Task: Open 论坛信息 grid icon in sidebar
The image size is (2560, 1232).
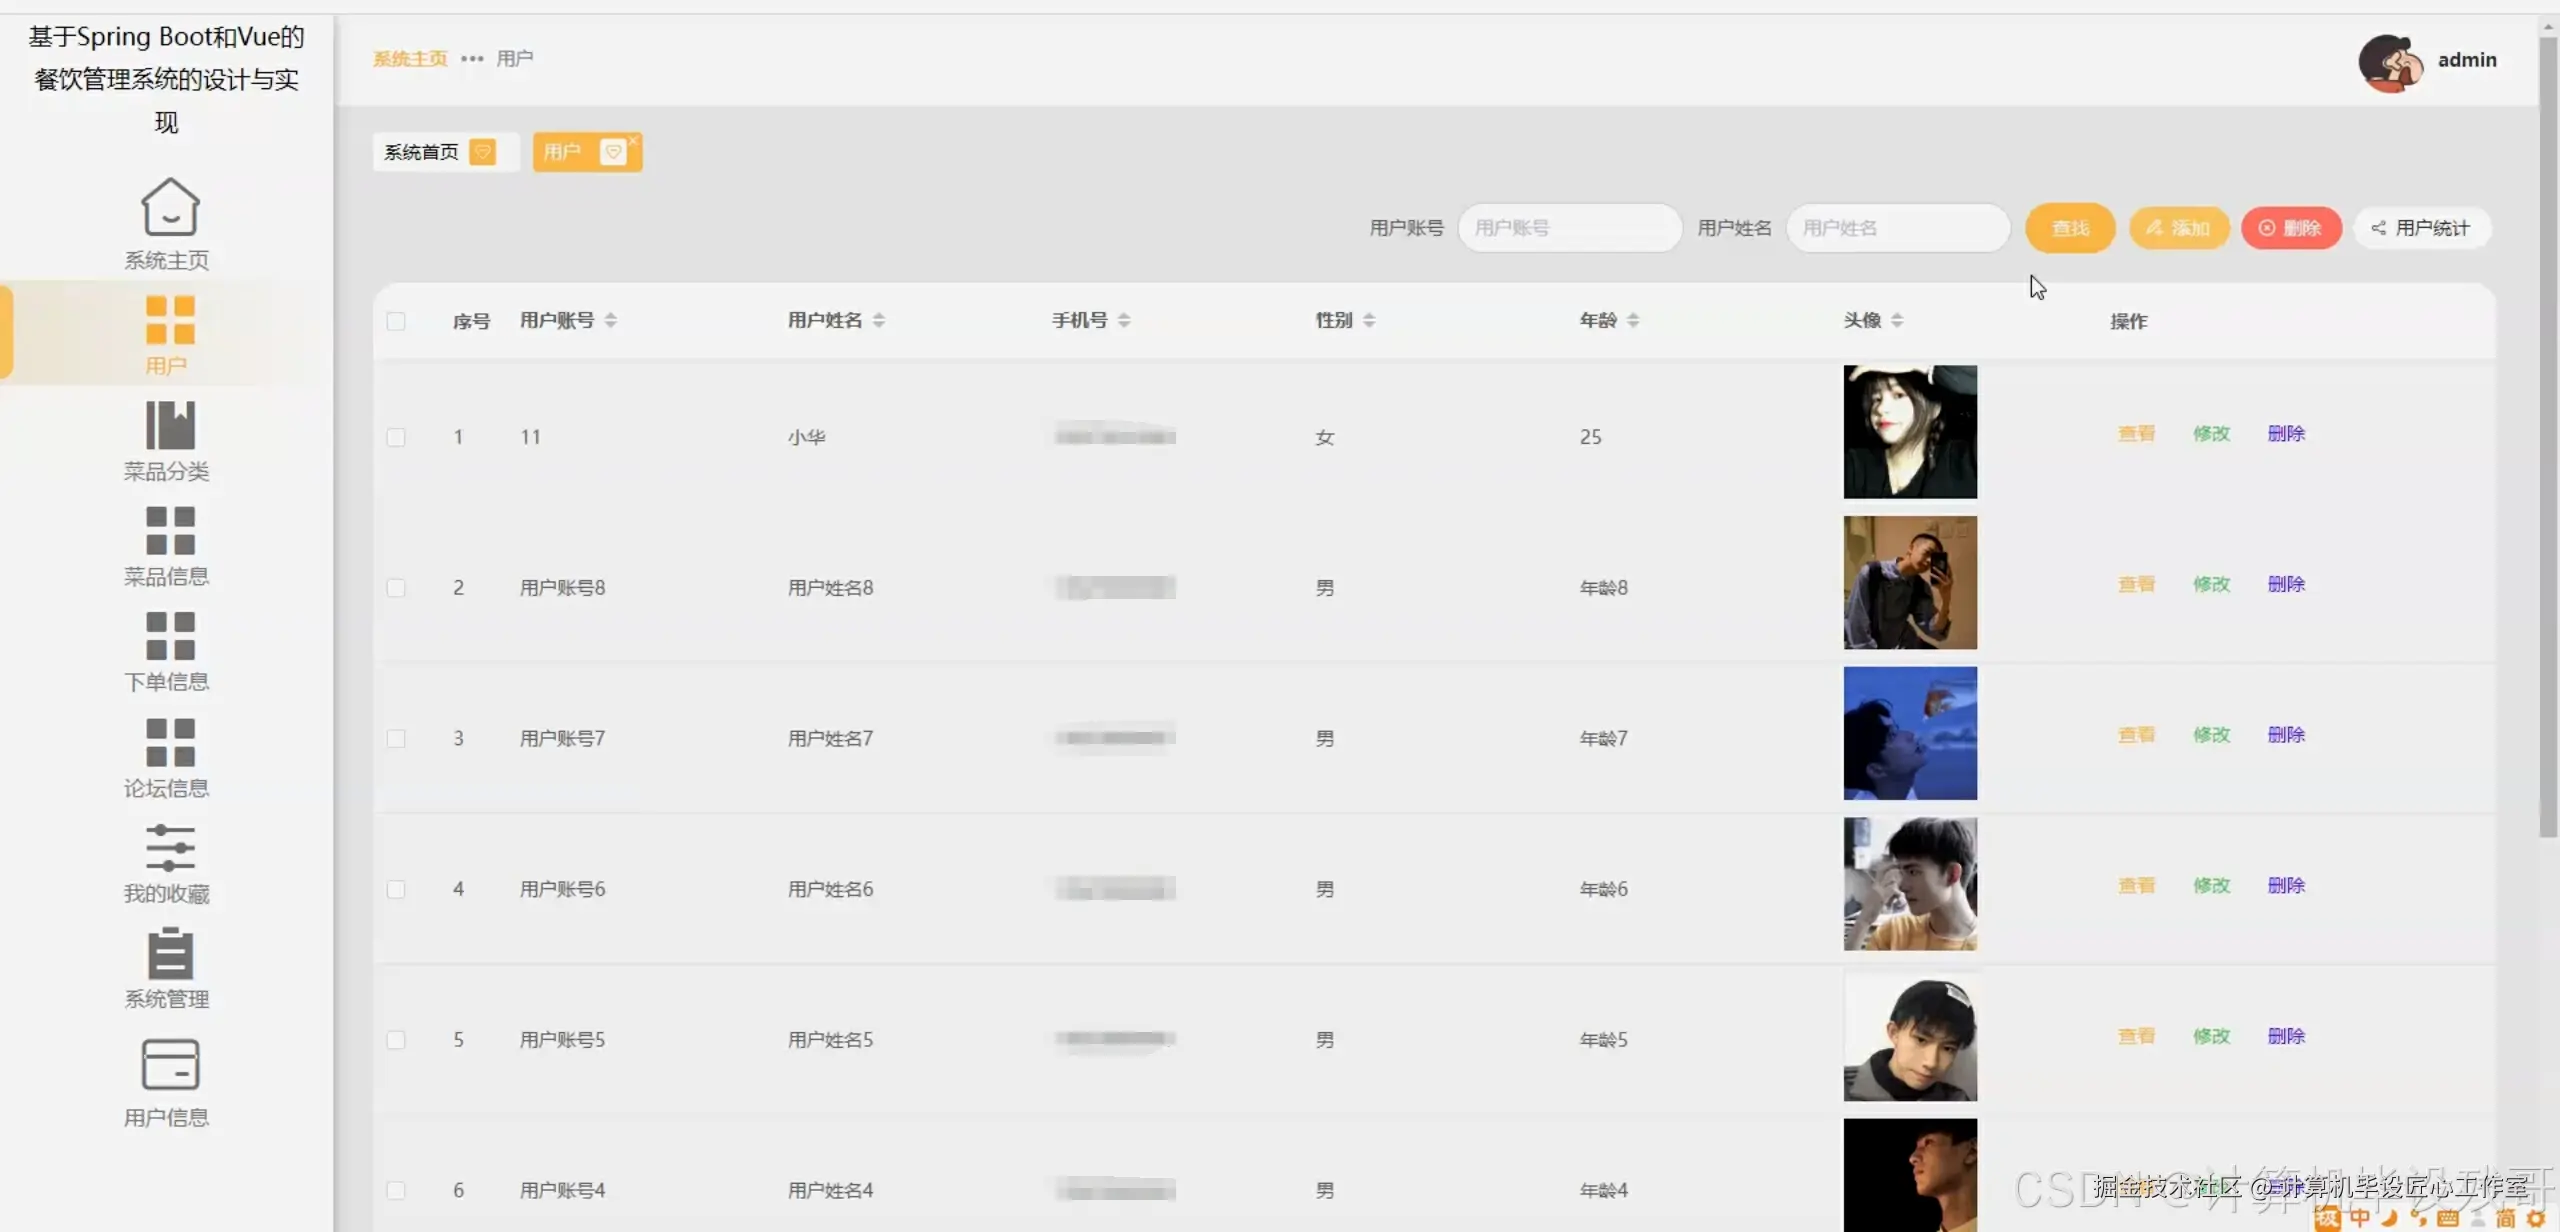Action: [x=169, y=742]
